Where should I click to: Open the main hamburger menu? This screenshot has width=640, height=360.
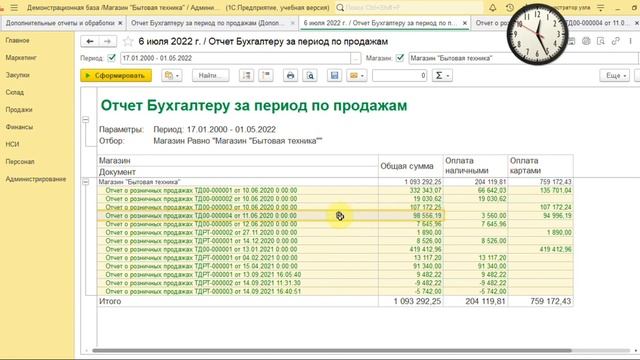(x=14, y=8)
